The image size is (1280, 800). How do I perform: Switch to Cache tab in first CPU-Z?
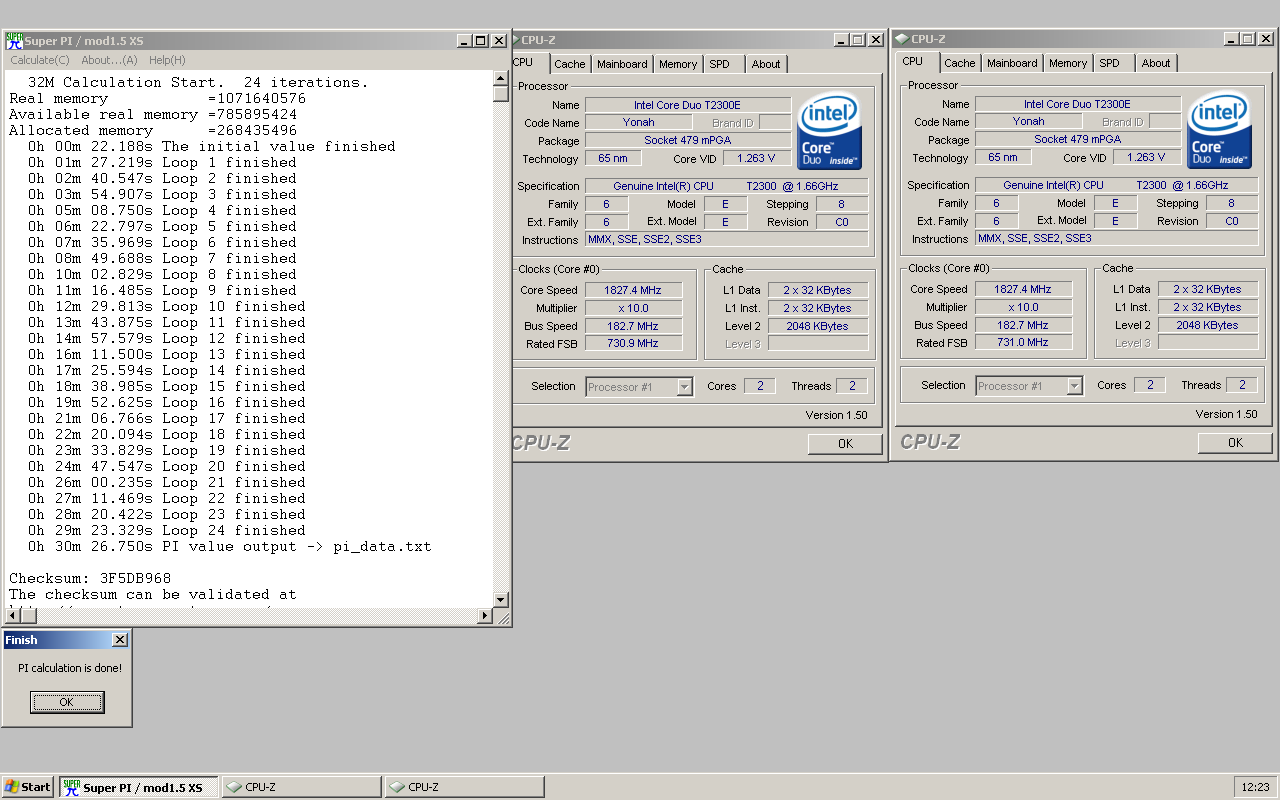pyautogui.click(x=570, y=64)
